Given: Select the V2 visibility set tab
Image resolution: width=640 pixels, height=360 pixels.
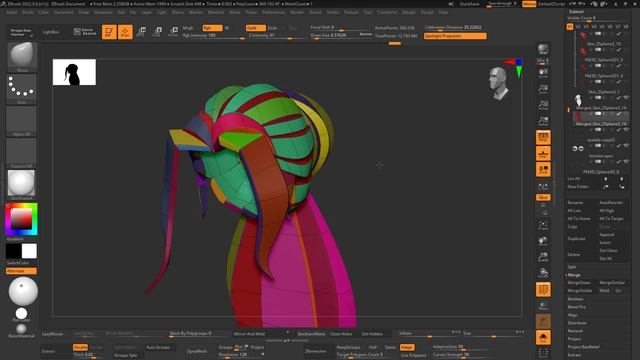Looking at the screenshot, I should tap(578, 27).
